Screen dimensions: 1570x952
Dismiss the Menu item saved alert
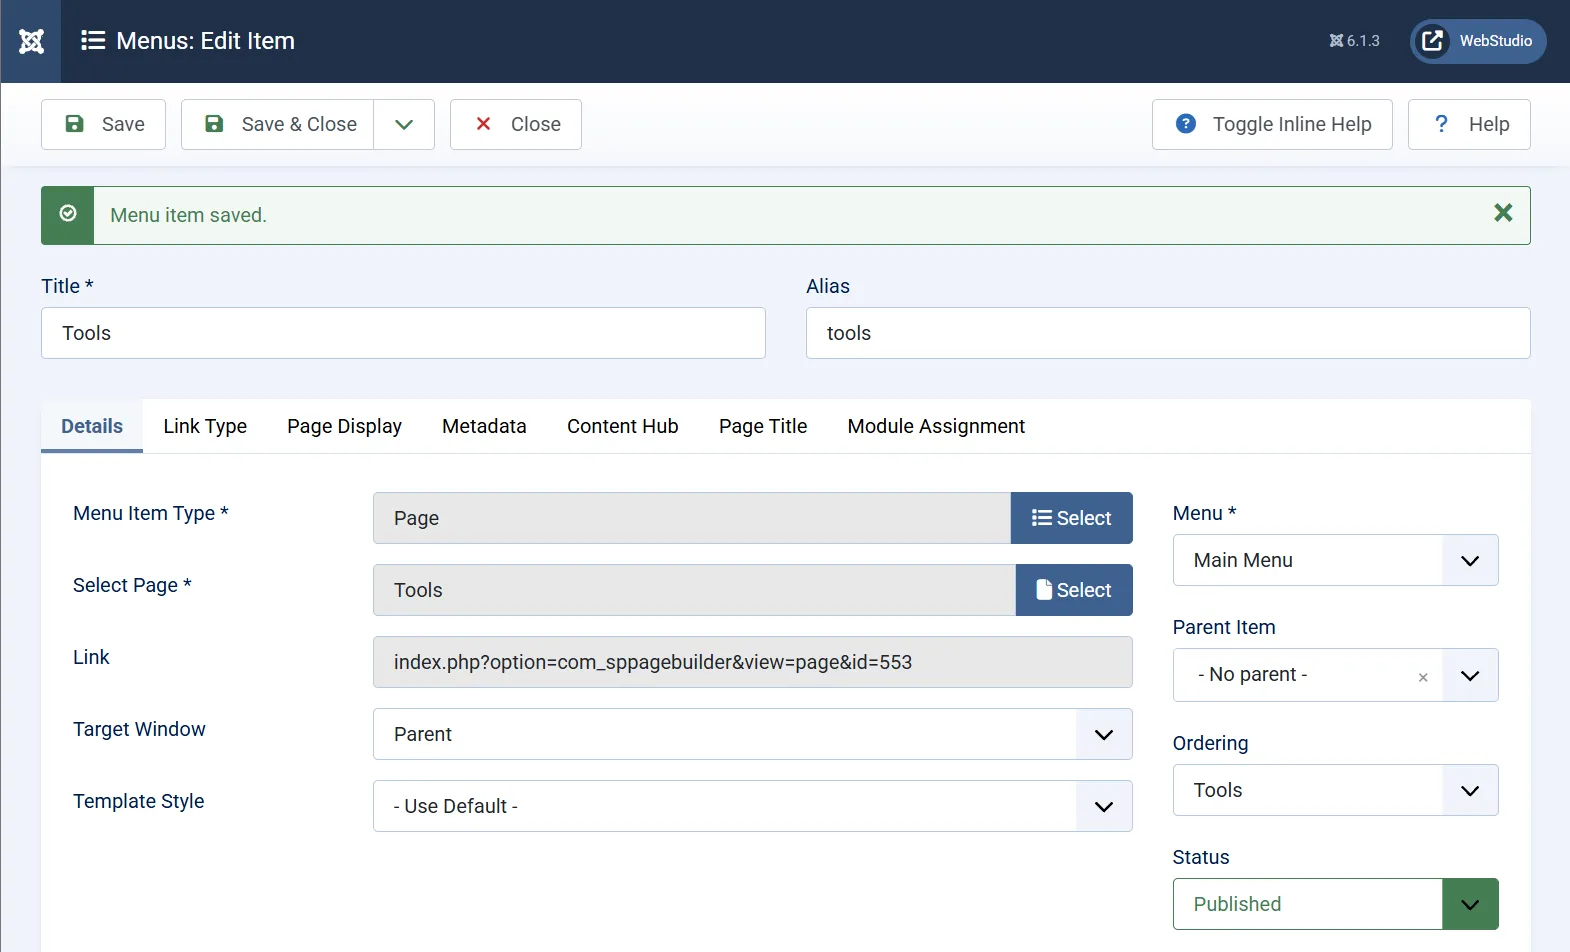tap(1503, 213)
